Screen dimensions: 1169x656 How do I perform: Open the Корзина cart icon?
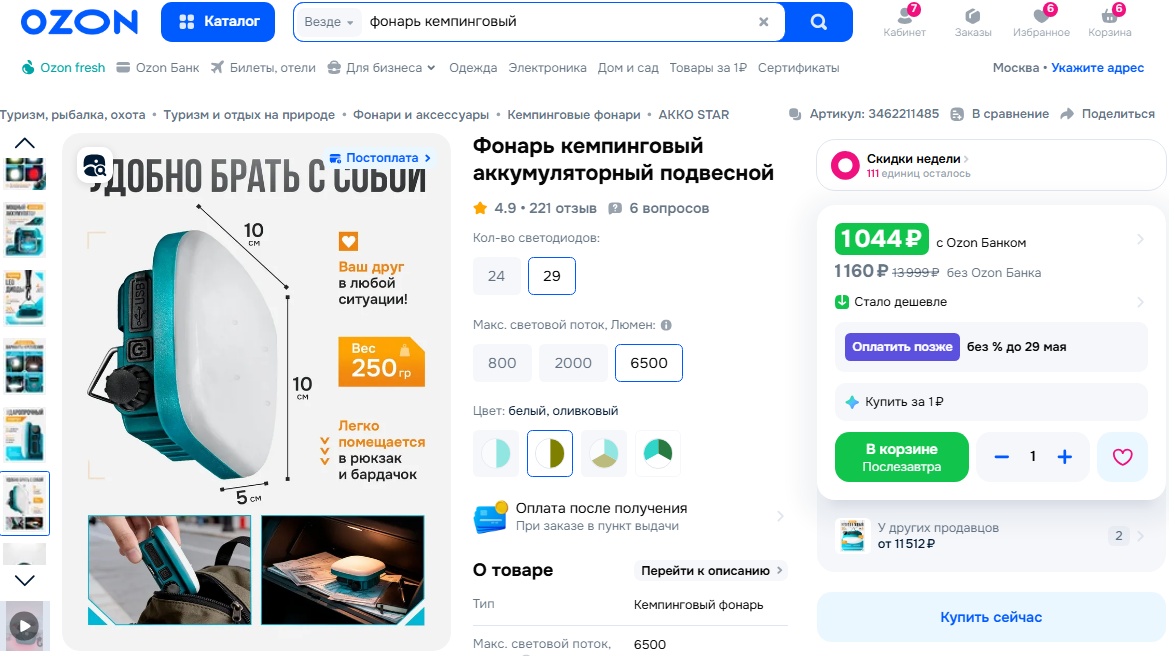tap(1109, 22)
